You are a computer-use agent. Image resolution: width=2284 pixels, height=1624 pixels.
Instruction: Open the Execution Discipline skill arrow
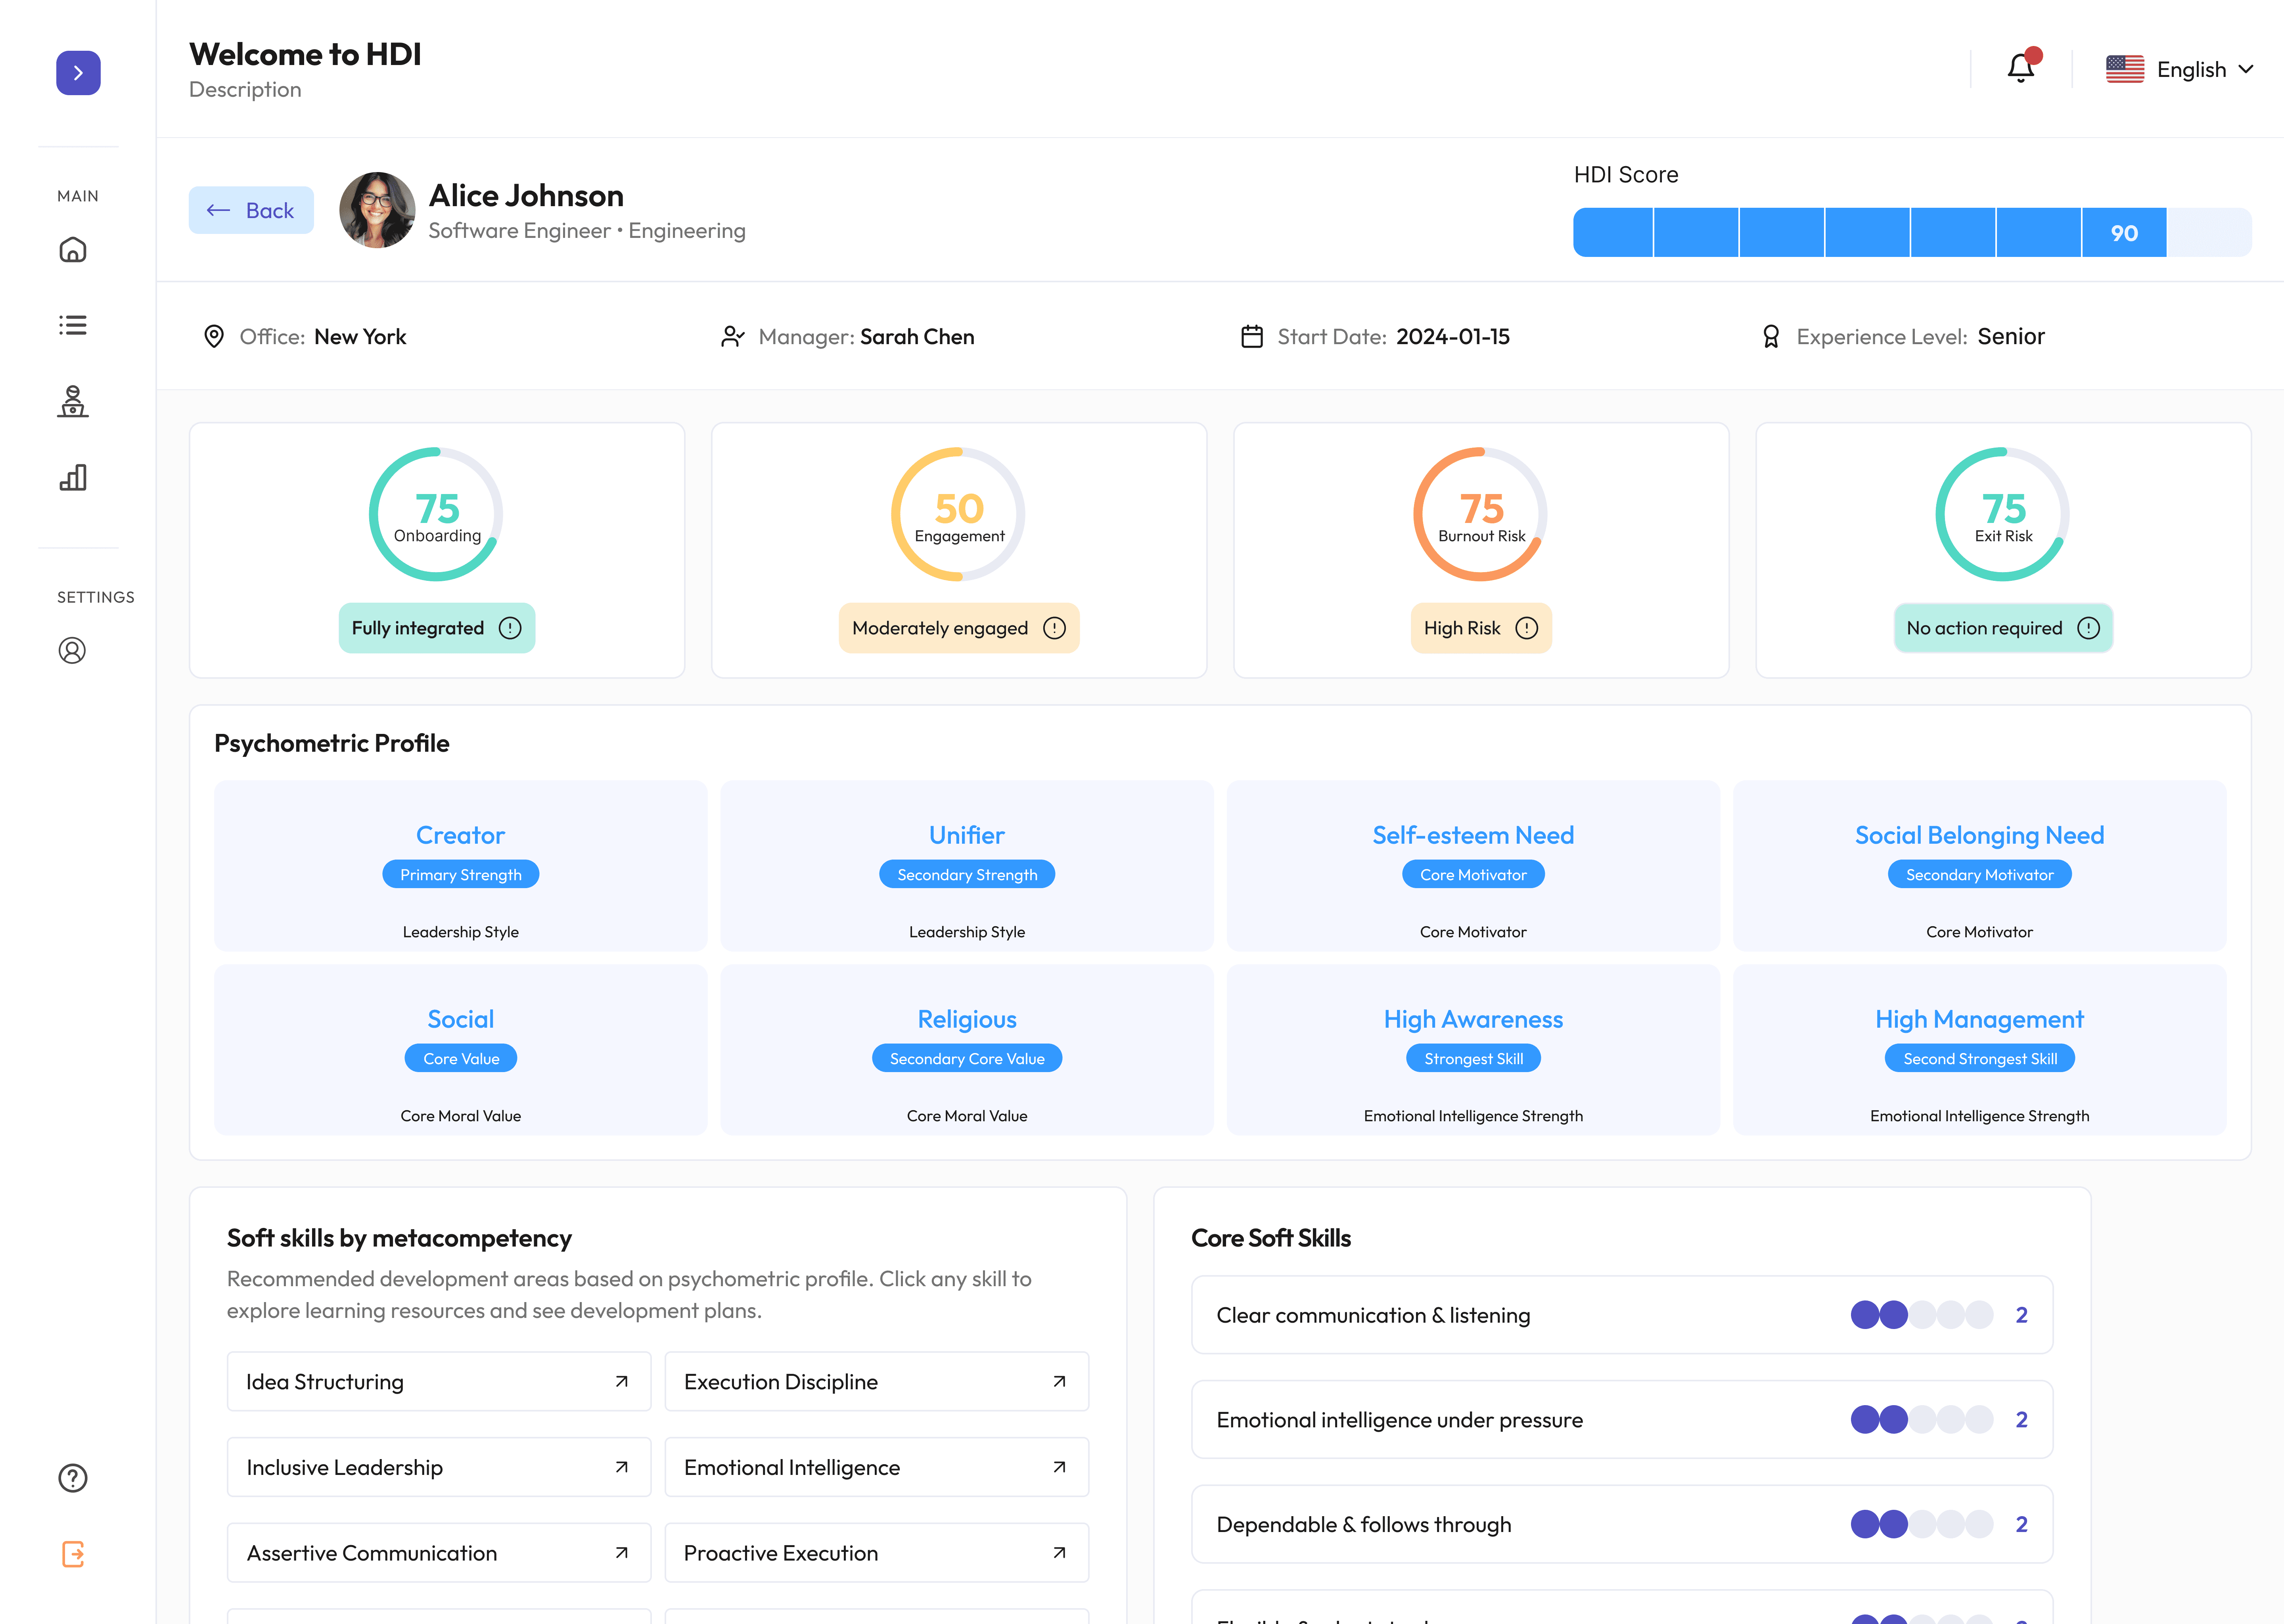pos(1059,1382)
